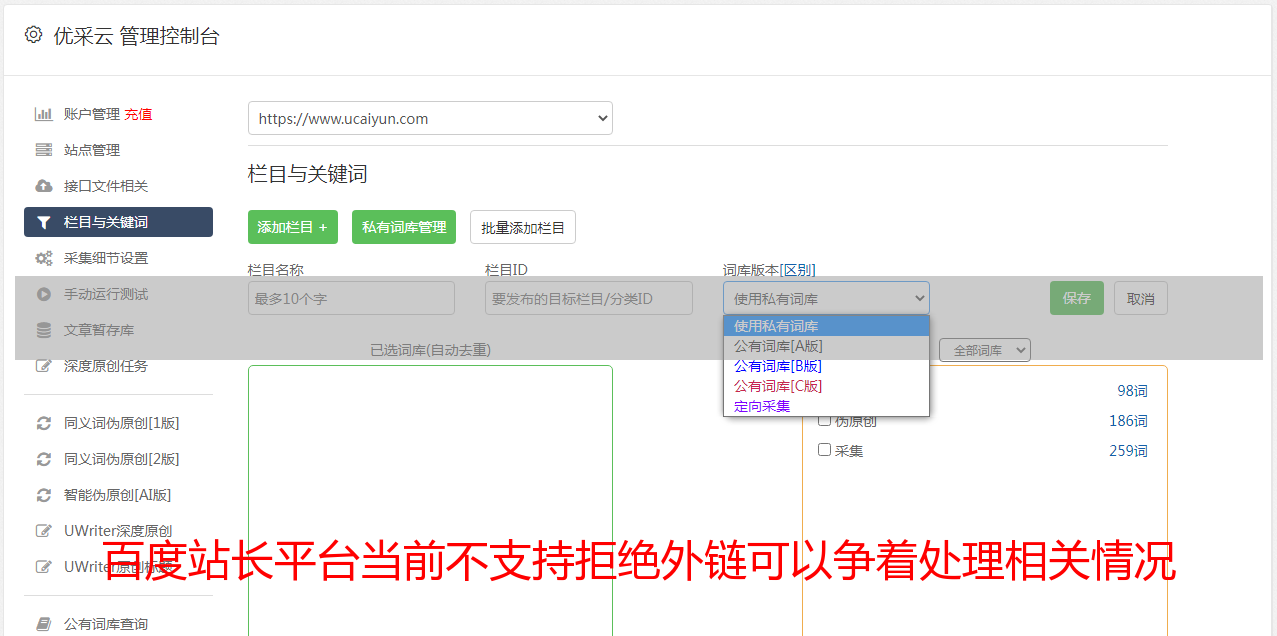Screen dimensions: 1277x636
Task: Click the book icon for 公有词库查询
Action: coord(43,624)
